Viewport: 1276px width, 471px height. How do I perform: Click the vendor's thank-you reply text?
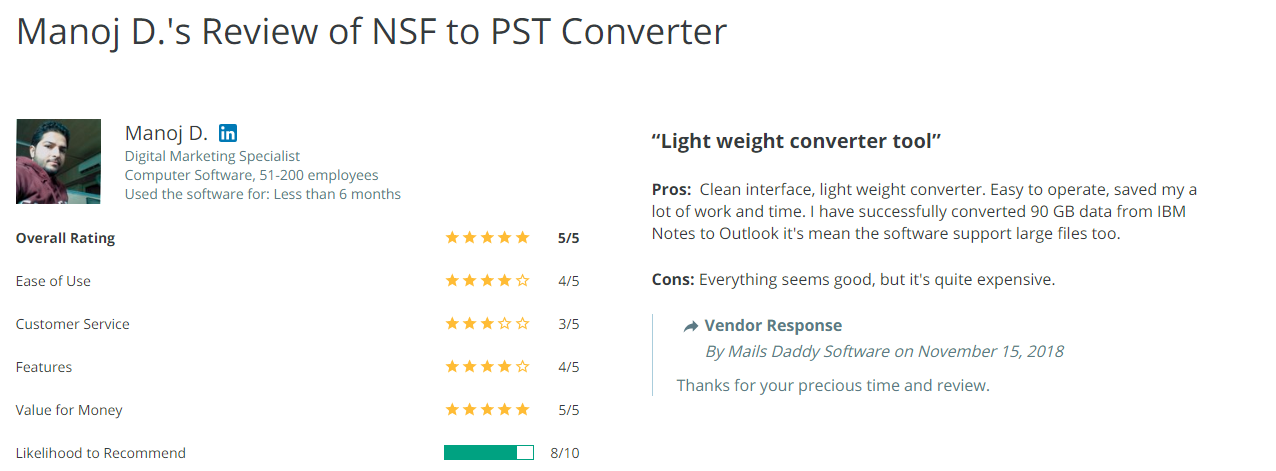[833, 385]
